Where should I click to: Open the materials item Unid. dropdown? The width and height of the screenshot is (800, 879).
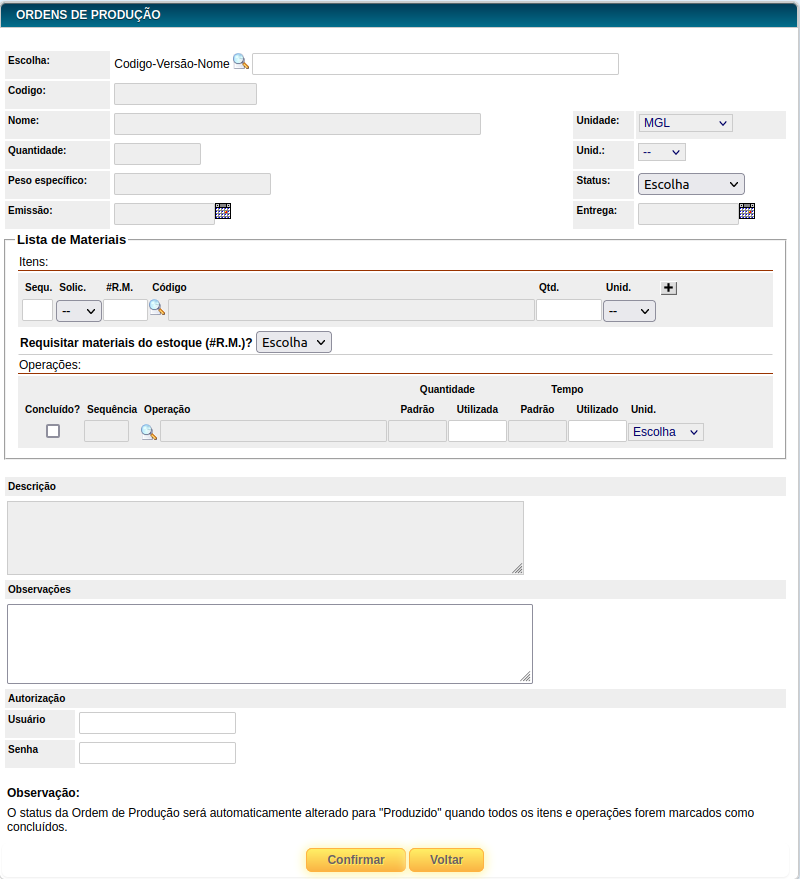pos(629,311)
